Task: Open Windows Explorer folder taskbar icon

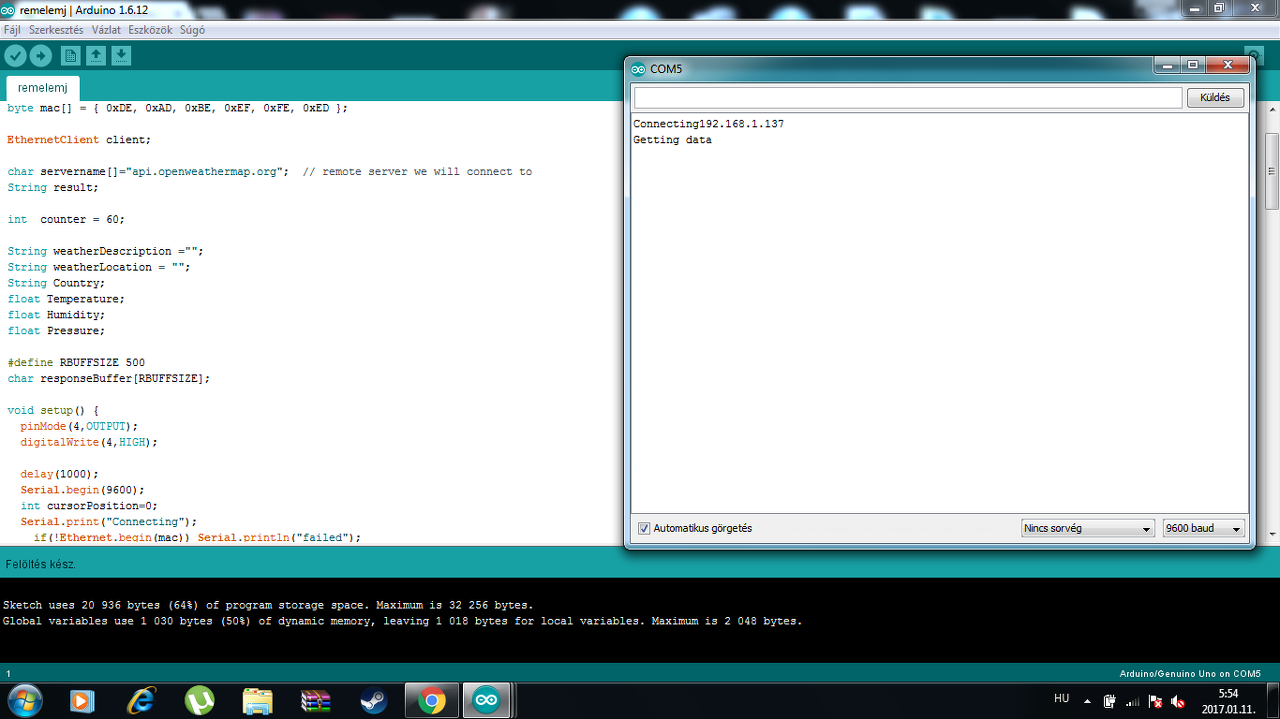Action: tap(258, 701)
